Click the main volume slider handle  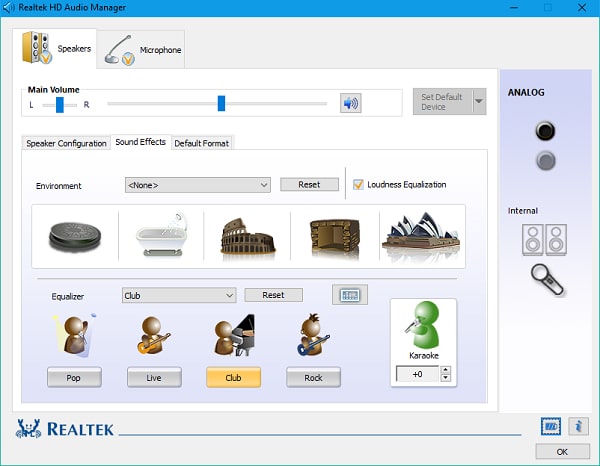click(x=221, y=103)
